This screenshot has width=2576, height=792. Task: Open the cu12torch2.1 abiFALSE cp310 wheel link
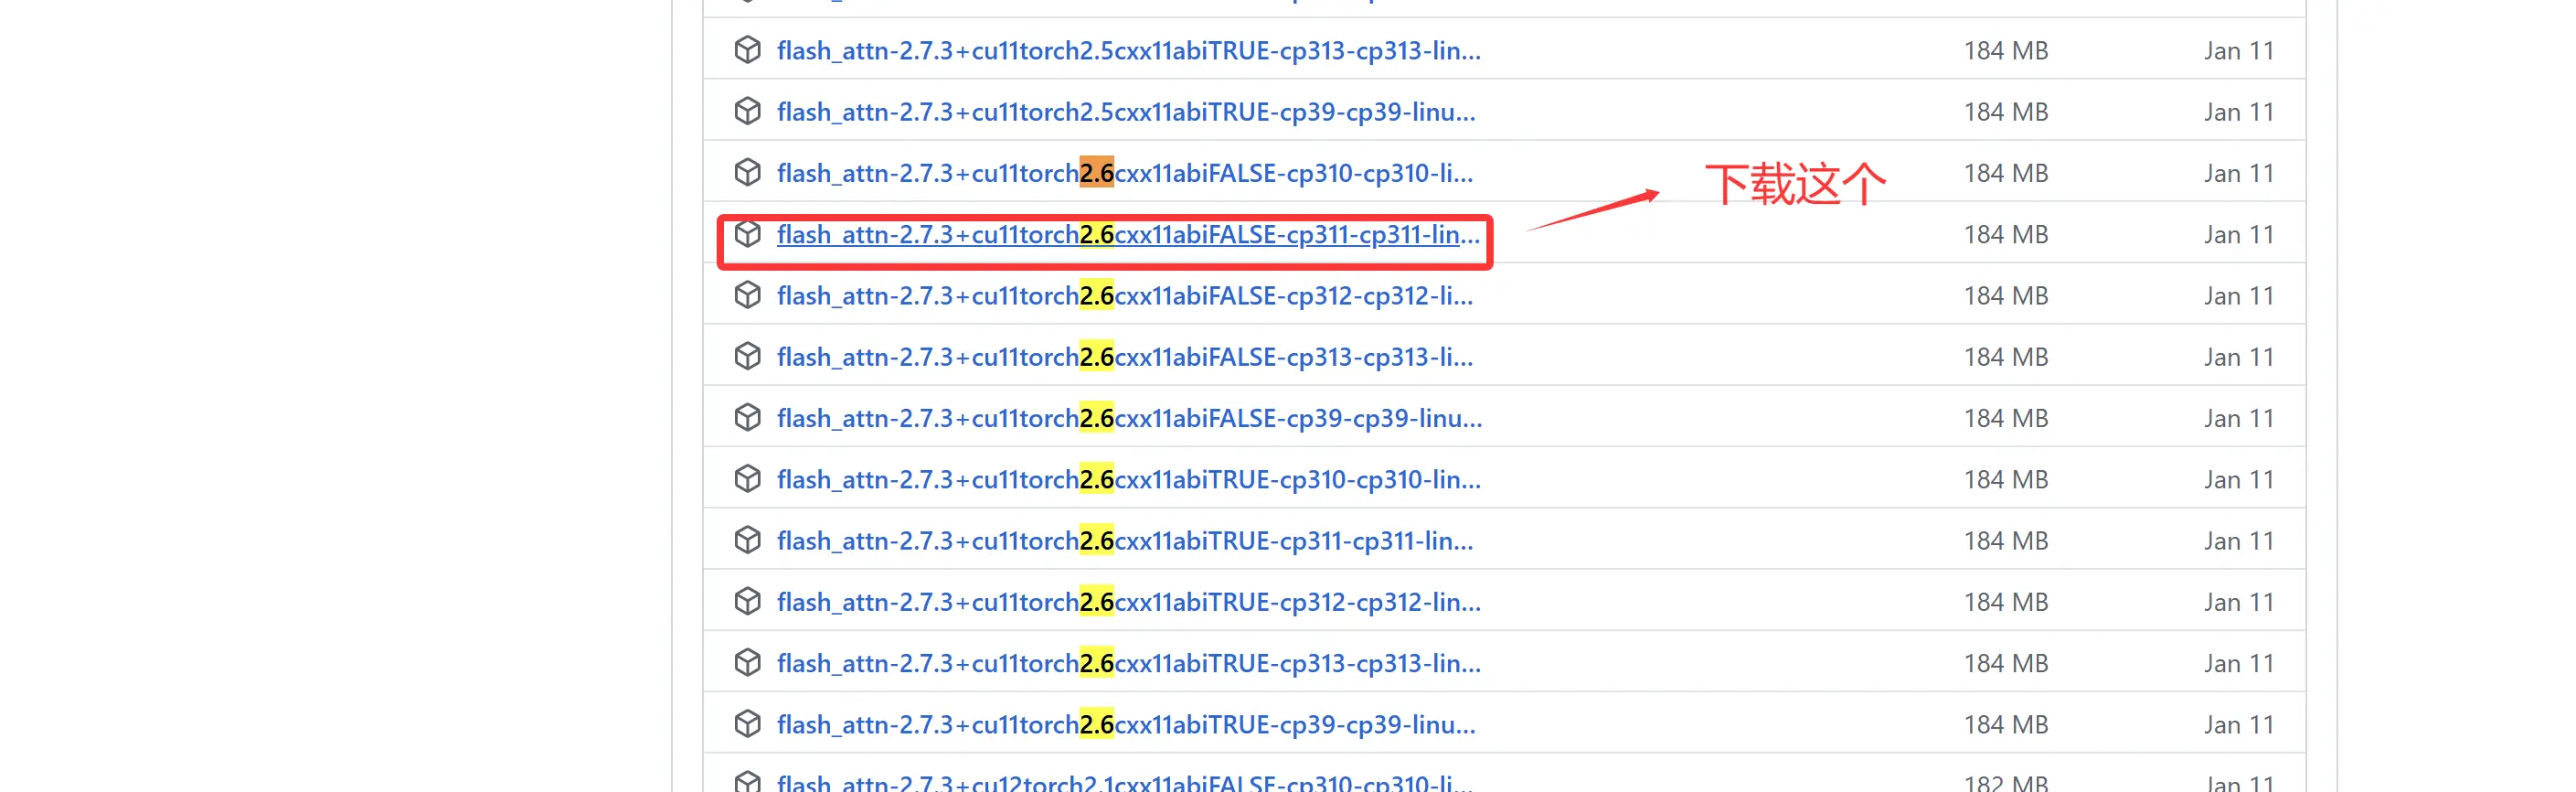(x=1125, y=782)
